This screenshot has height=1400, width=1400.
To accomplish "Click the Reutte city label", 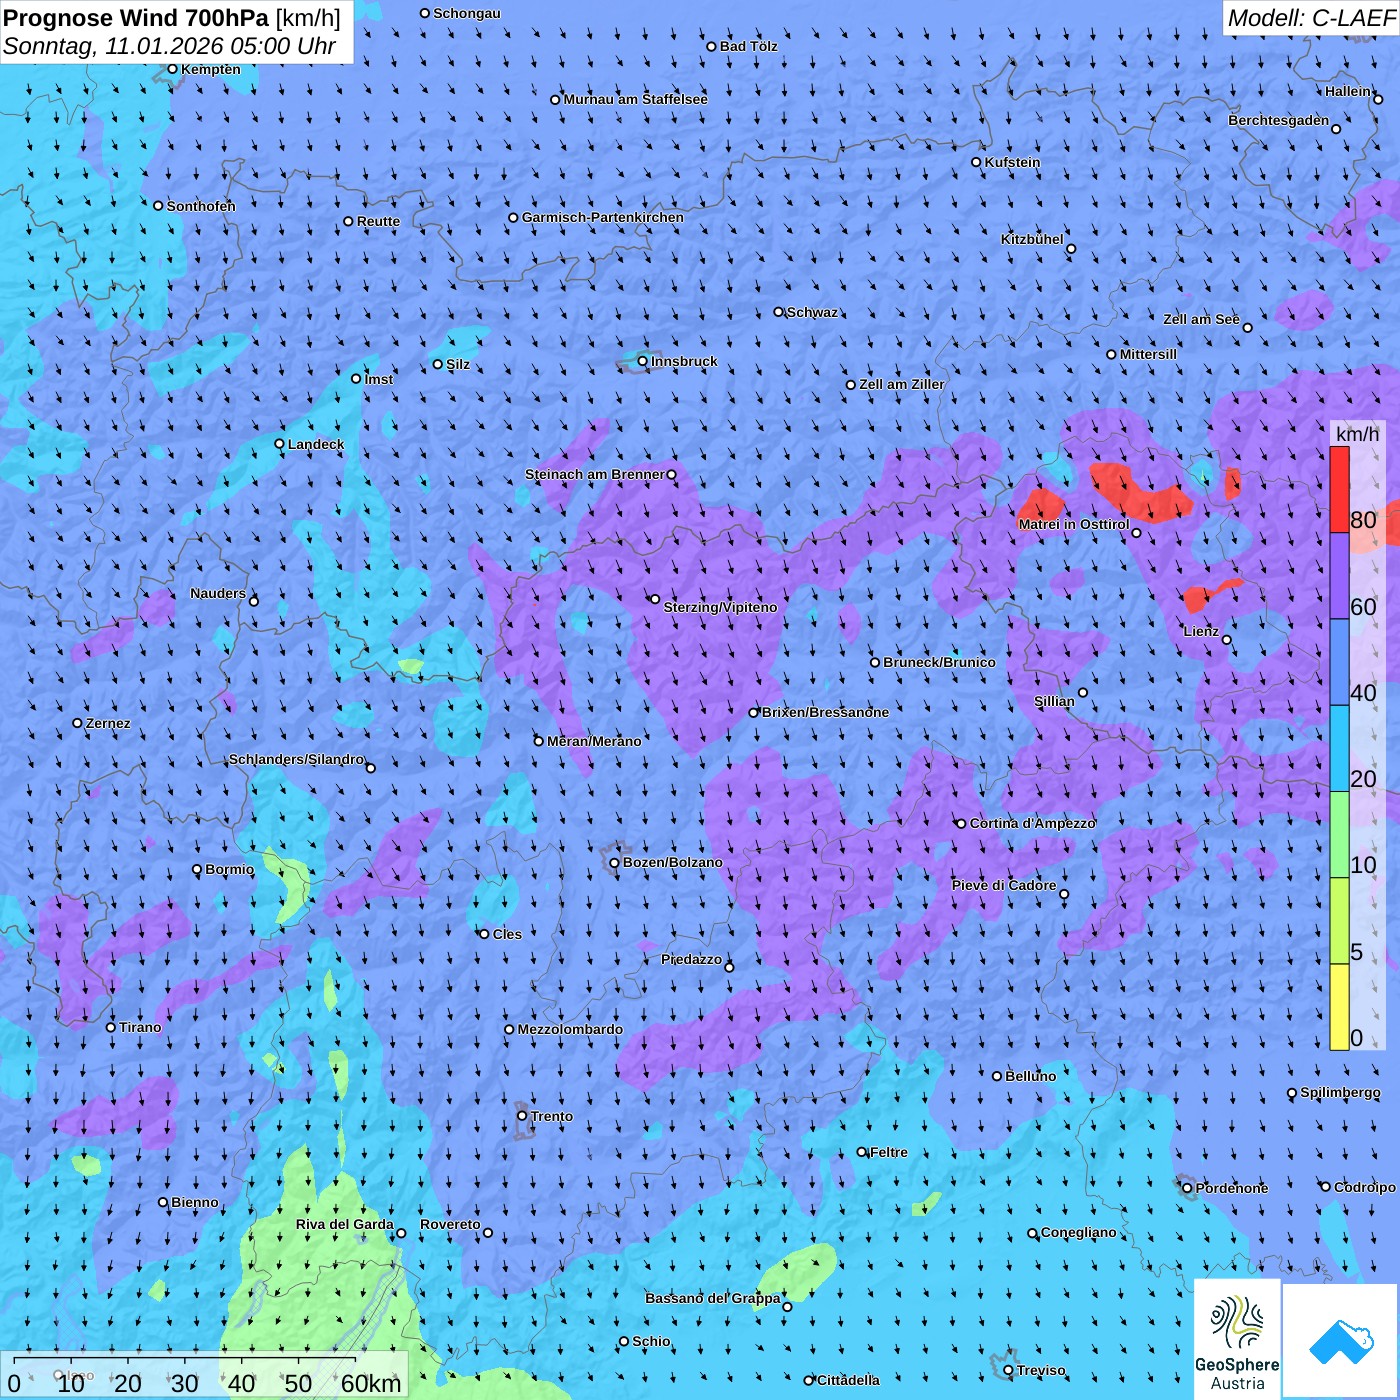I will pos(378,221).
